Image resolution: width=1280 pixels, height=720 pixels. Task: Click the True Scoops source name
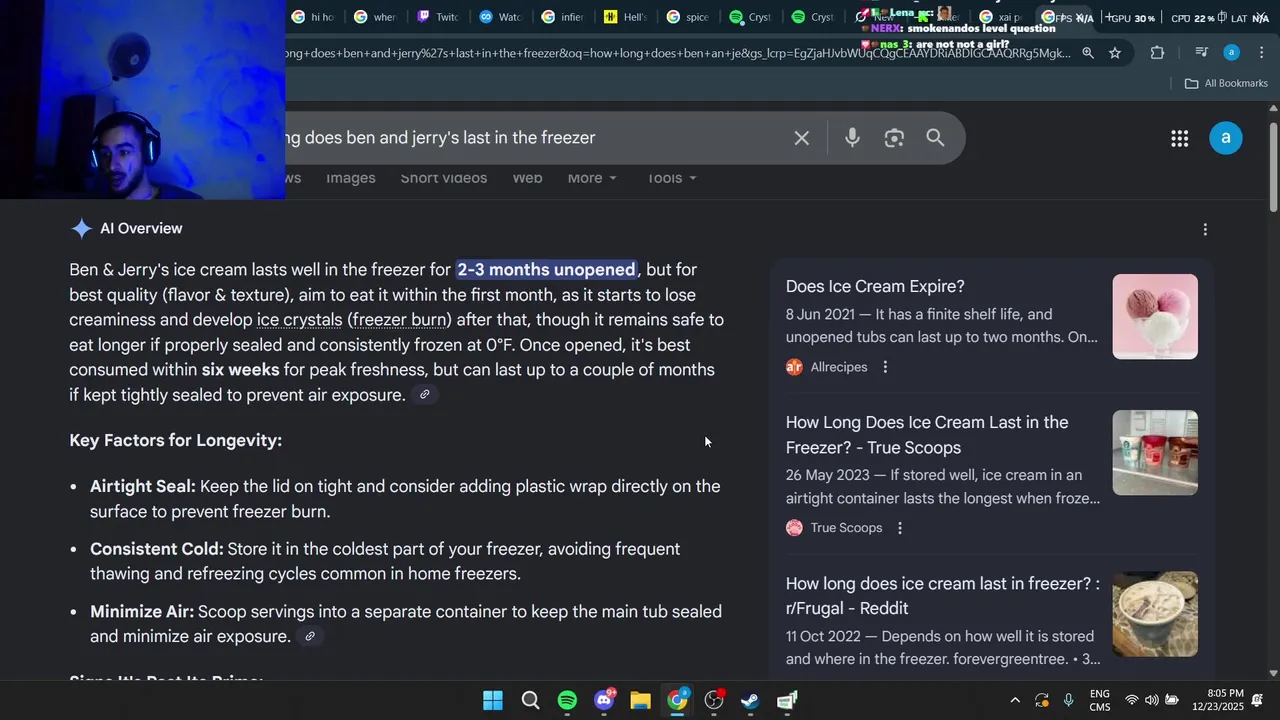click(x=846, y=528)
